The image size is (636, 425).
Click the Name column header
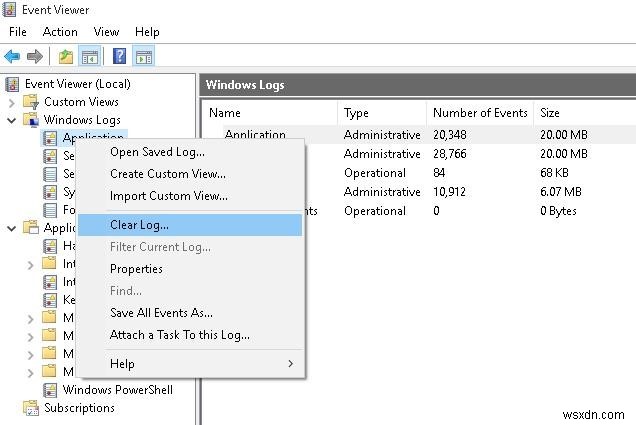click(270, 113)
